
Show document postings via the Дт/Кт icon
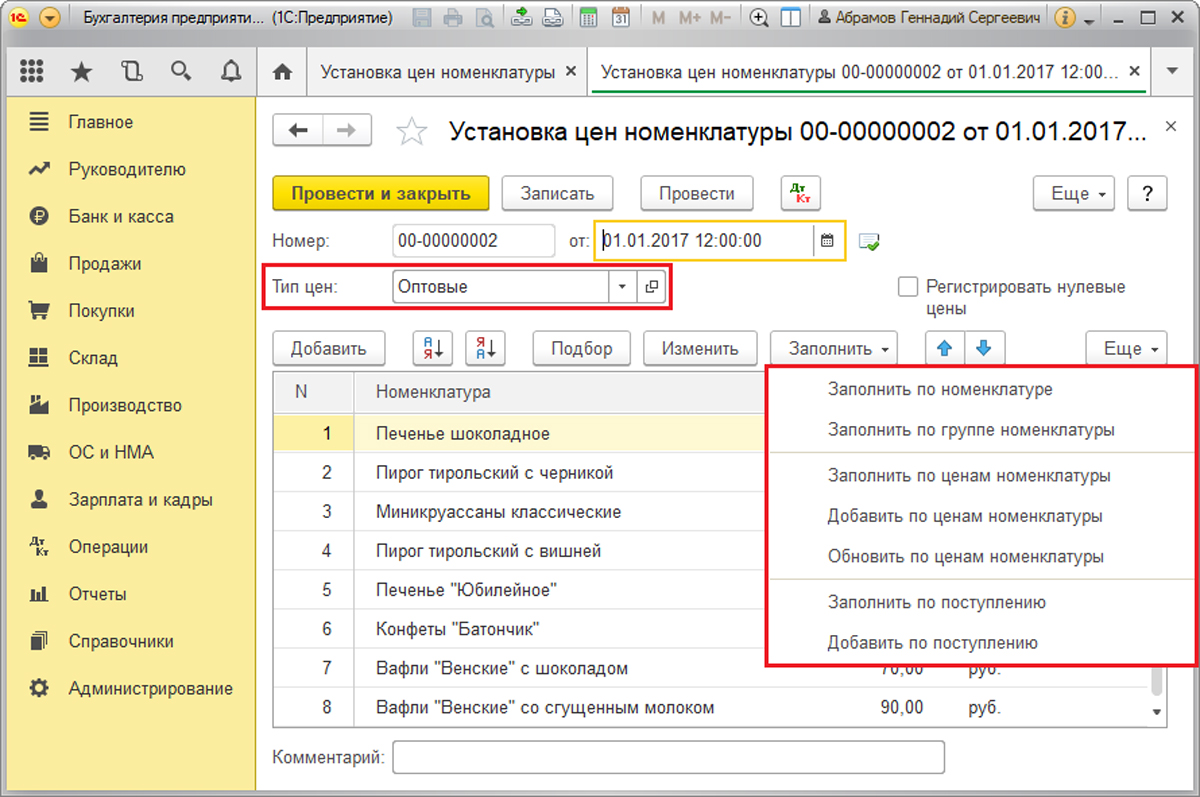pyautogui.click(x=800, y=193)
